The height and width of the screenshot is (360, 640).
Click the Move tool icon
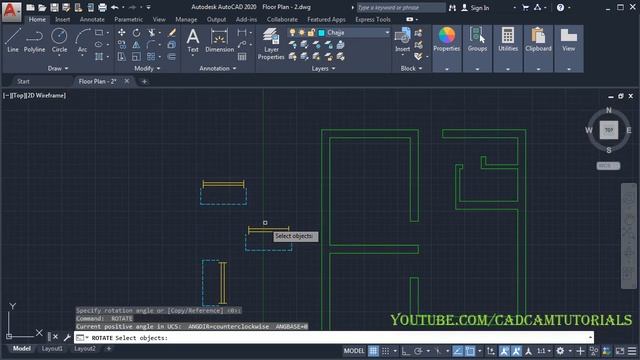pyautogui.click(x=122, y=33)
